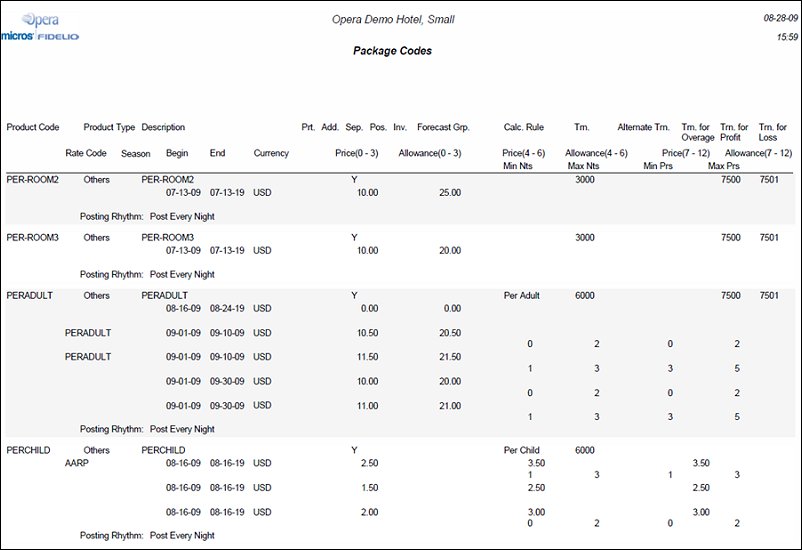Screen dimensions: 802x550
Task: Select the Alternate Trn. column header
Action: tap(642, 128)
